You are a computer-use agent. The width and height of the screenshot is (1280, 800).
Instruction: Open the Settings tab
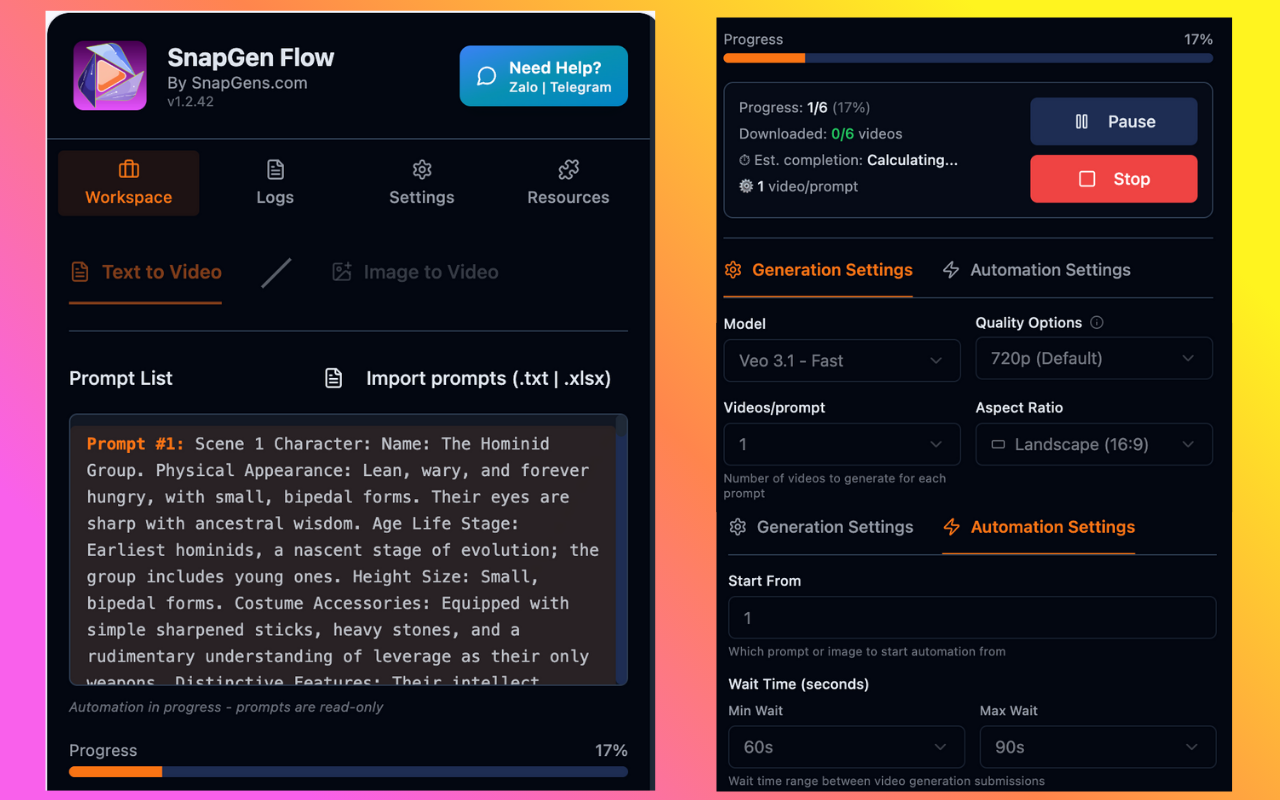(x=422, y=183)
